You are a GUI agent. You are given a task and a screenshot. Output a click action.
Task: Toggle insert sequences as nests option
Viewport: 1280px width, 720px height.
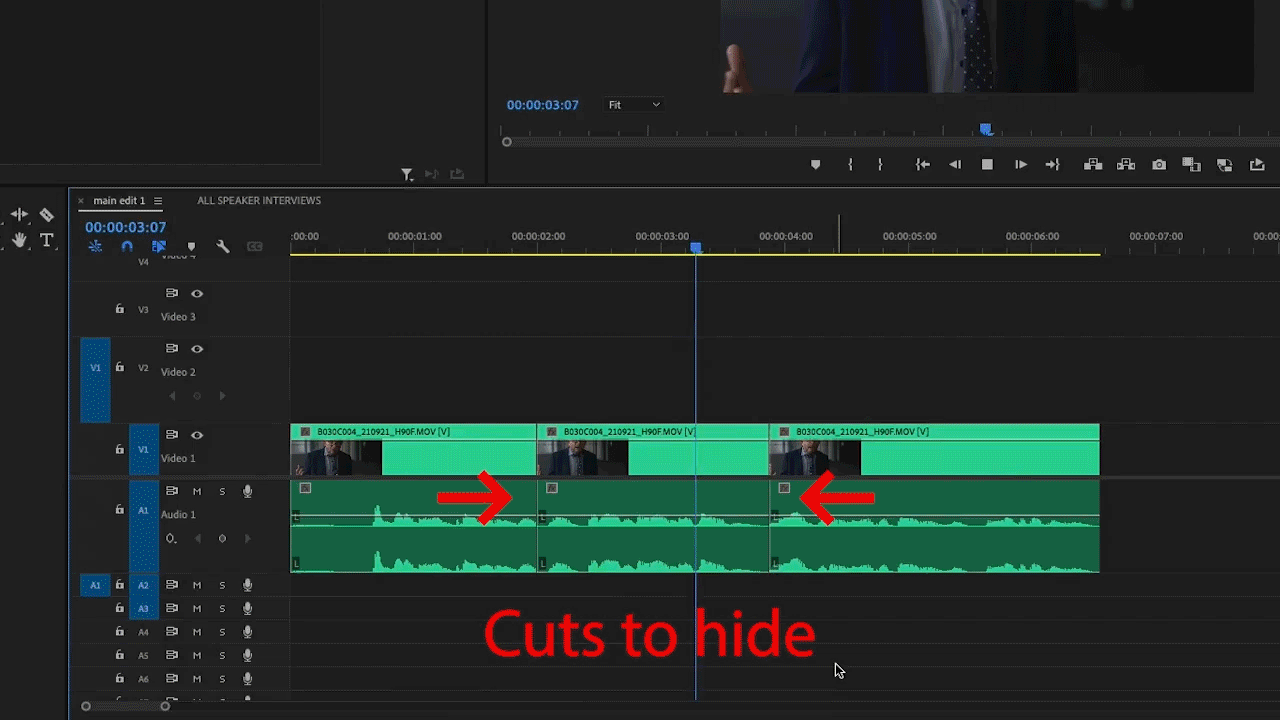pyautogui.click(x=95, y=246)
